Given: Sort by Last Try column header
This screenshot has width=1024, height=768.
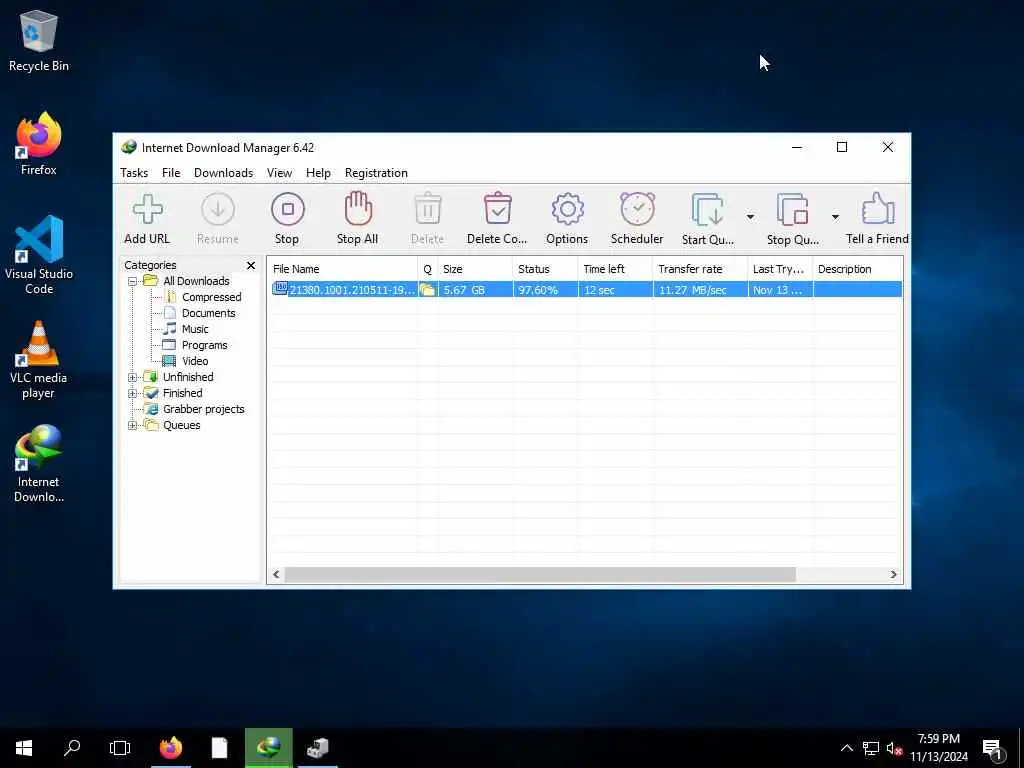Looking at the screenshot, I should [x=780, y=269].
